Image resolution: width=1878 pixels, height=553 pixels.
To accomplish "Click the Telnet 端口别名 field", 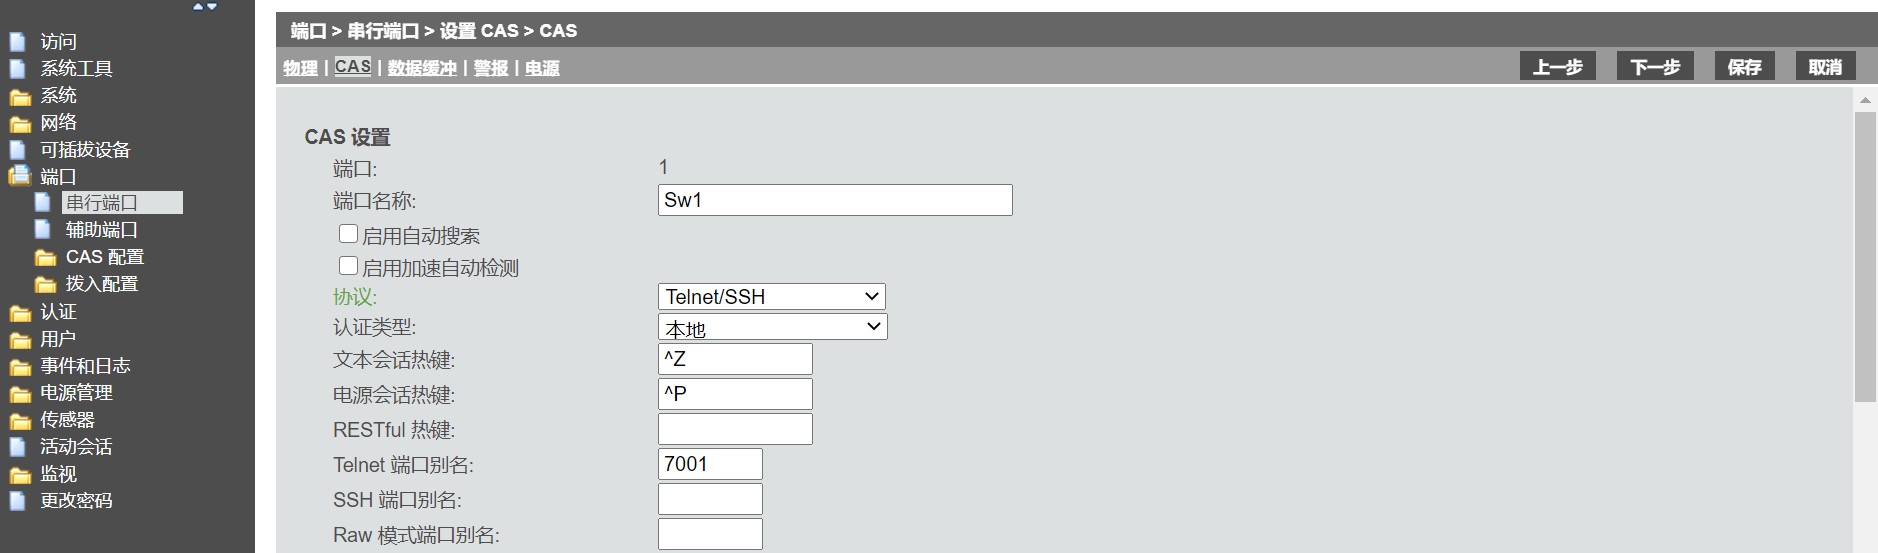I will [710, 464].
